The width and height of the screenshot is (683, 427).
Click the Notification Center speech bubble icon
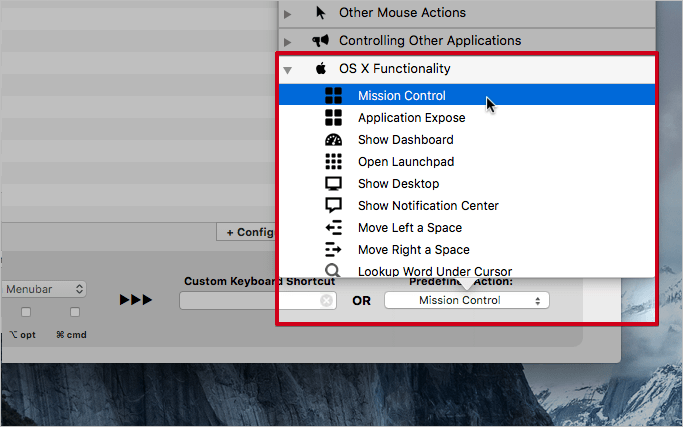click(333, 205)
